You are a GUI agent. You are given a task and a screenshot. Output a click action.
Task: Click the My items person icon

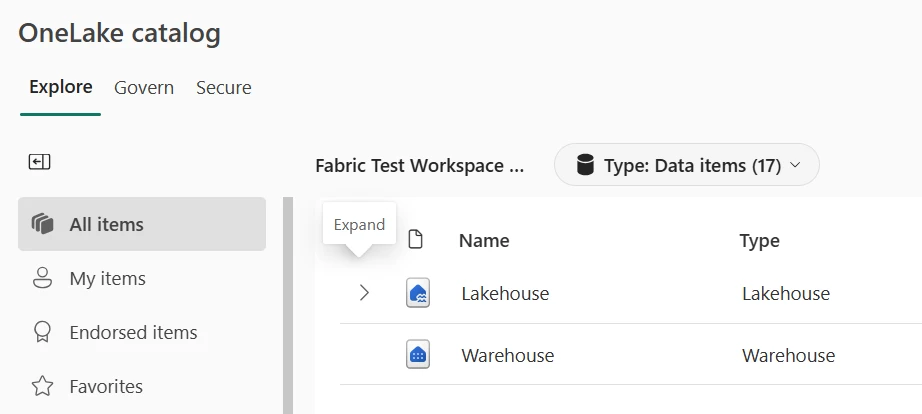42,278
